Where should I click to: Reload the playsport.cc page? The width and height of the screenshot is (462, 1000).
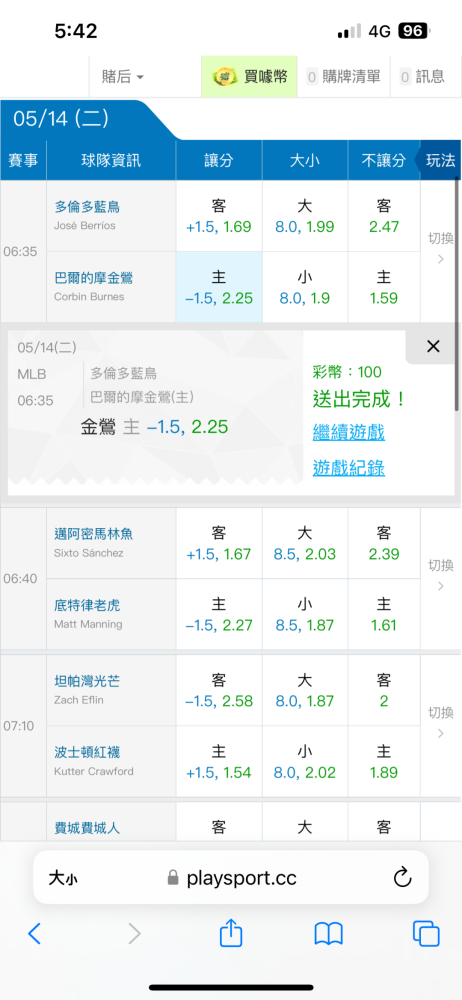coord(402,878)
